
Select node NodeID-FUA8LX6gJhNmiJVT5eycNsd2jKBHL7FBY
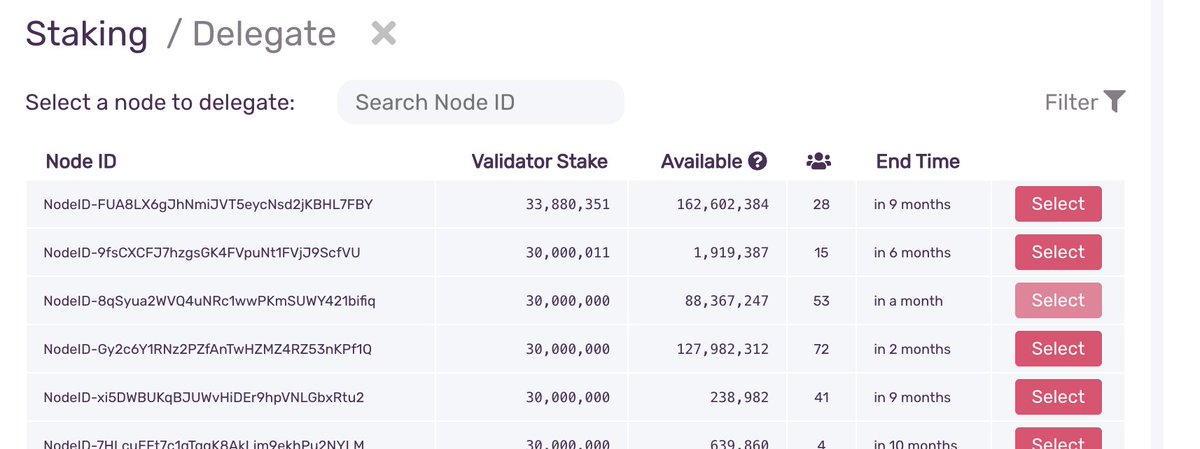pyautogui.click(x=1058, y=204)
